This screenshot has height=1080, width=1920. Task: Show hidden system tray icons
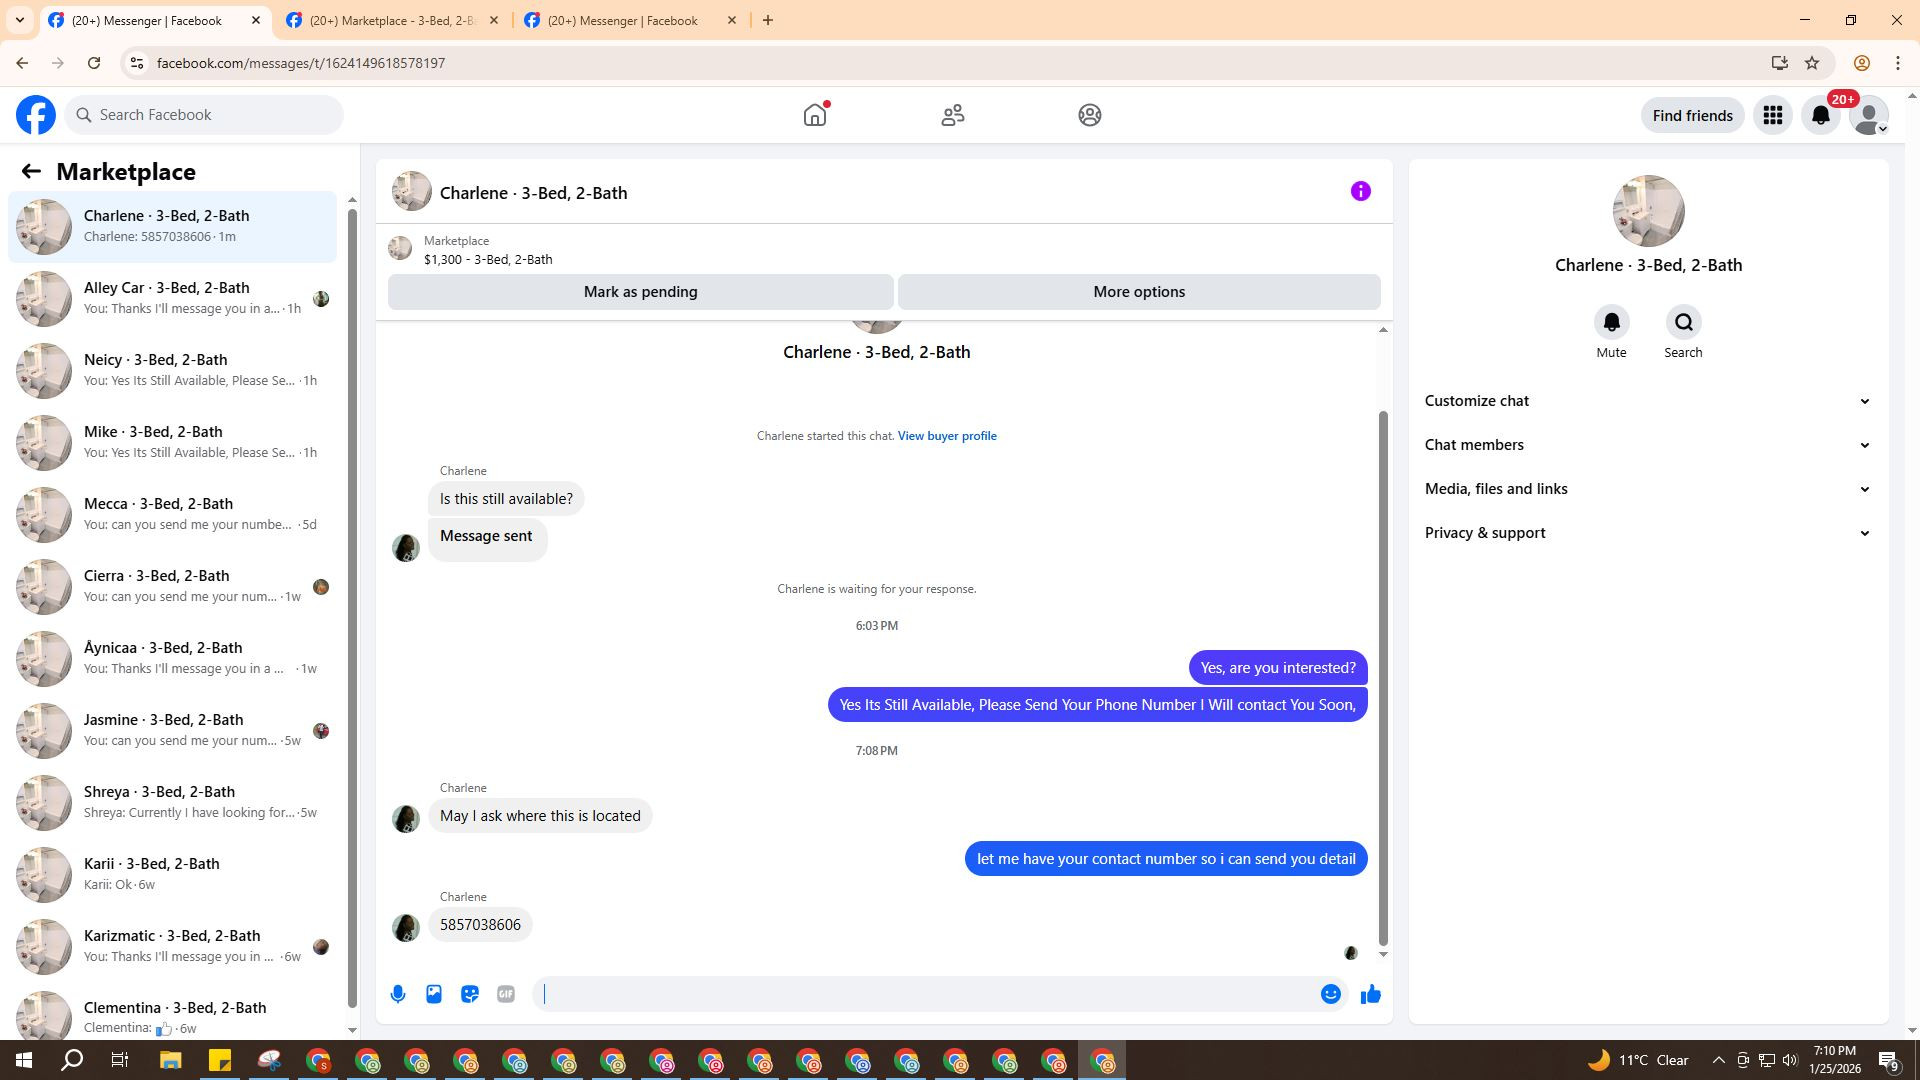click(1718, 1060)
